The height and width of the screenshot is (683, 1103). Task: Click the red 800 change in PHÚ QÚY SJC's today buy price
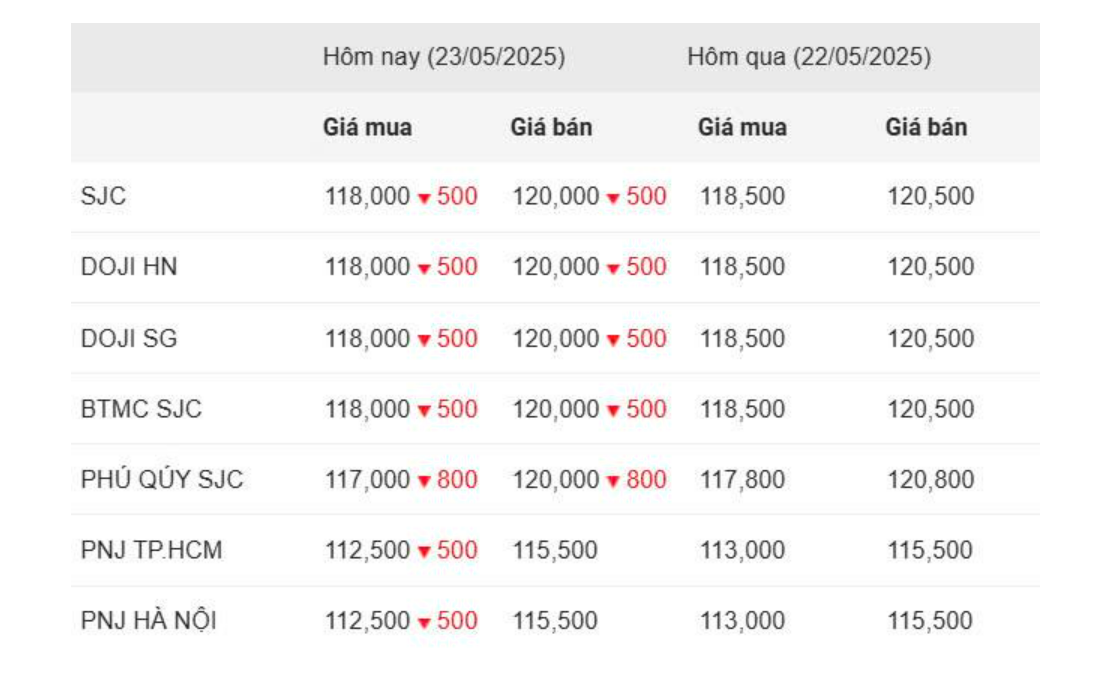pyautogui.click(x=457, y=480)
